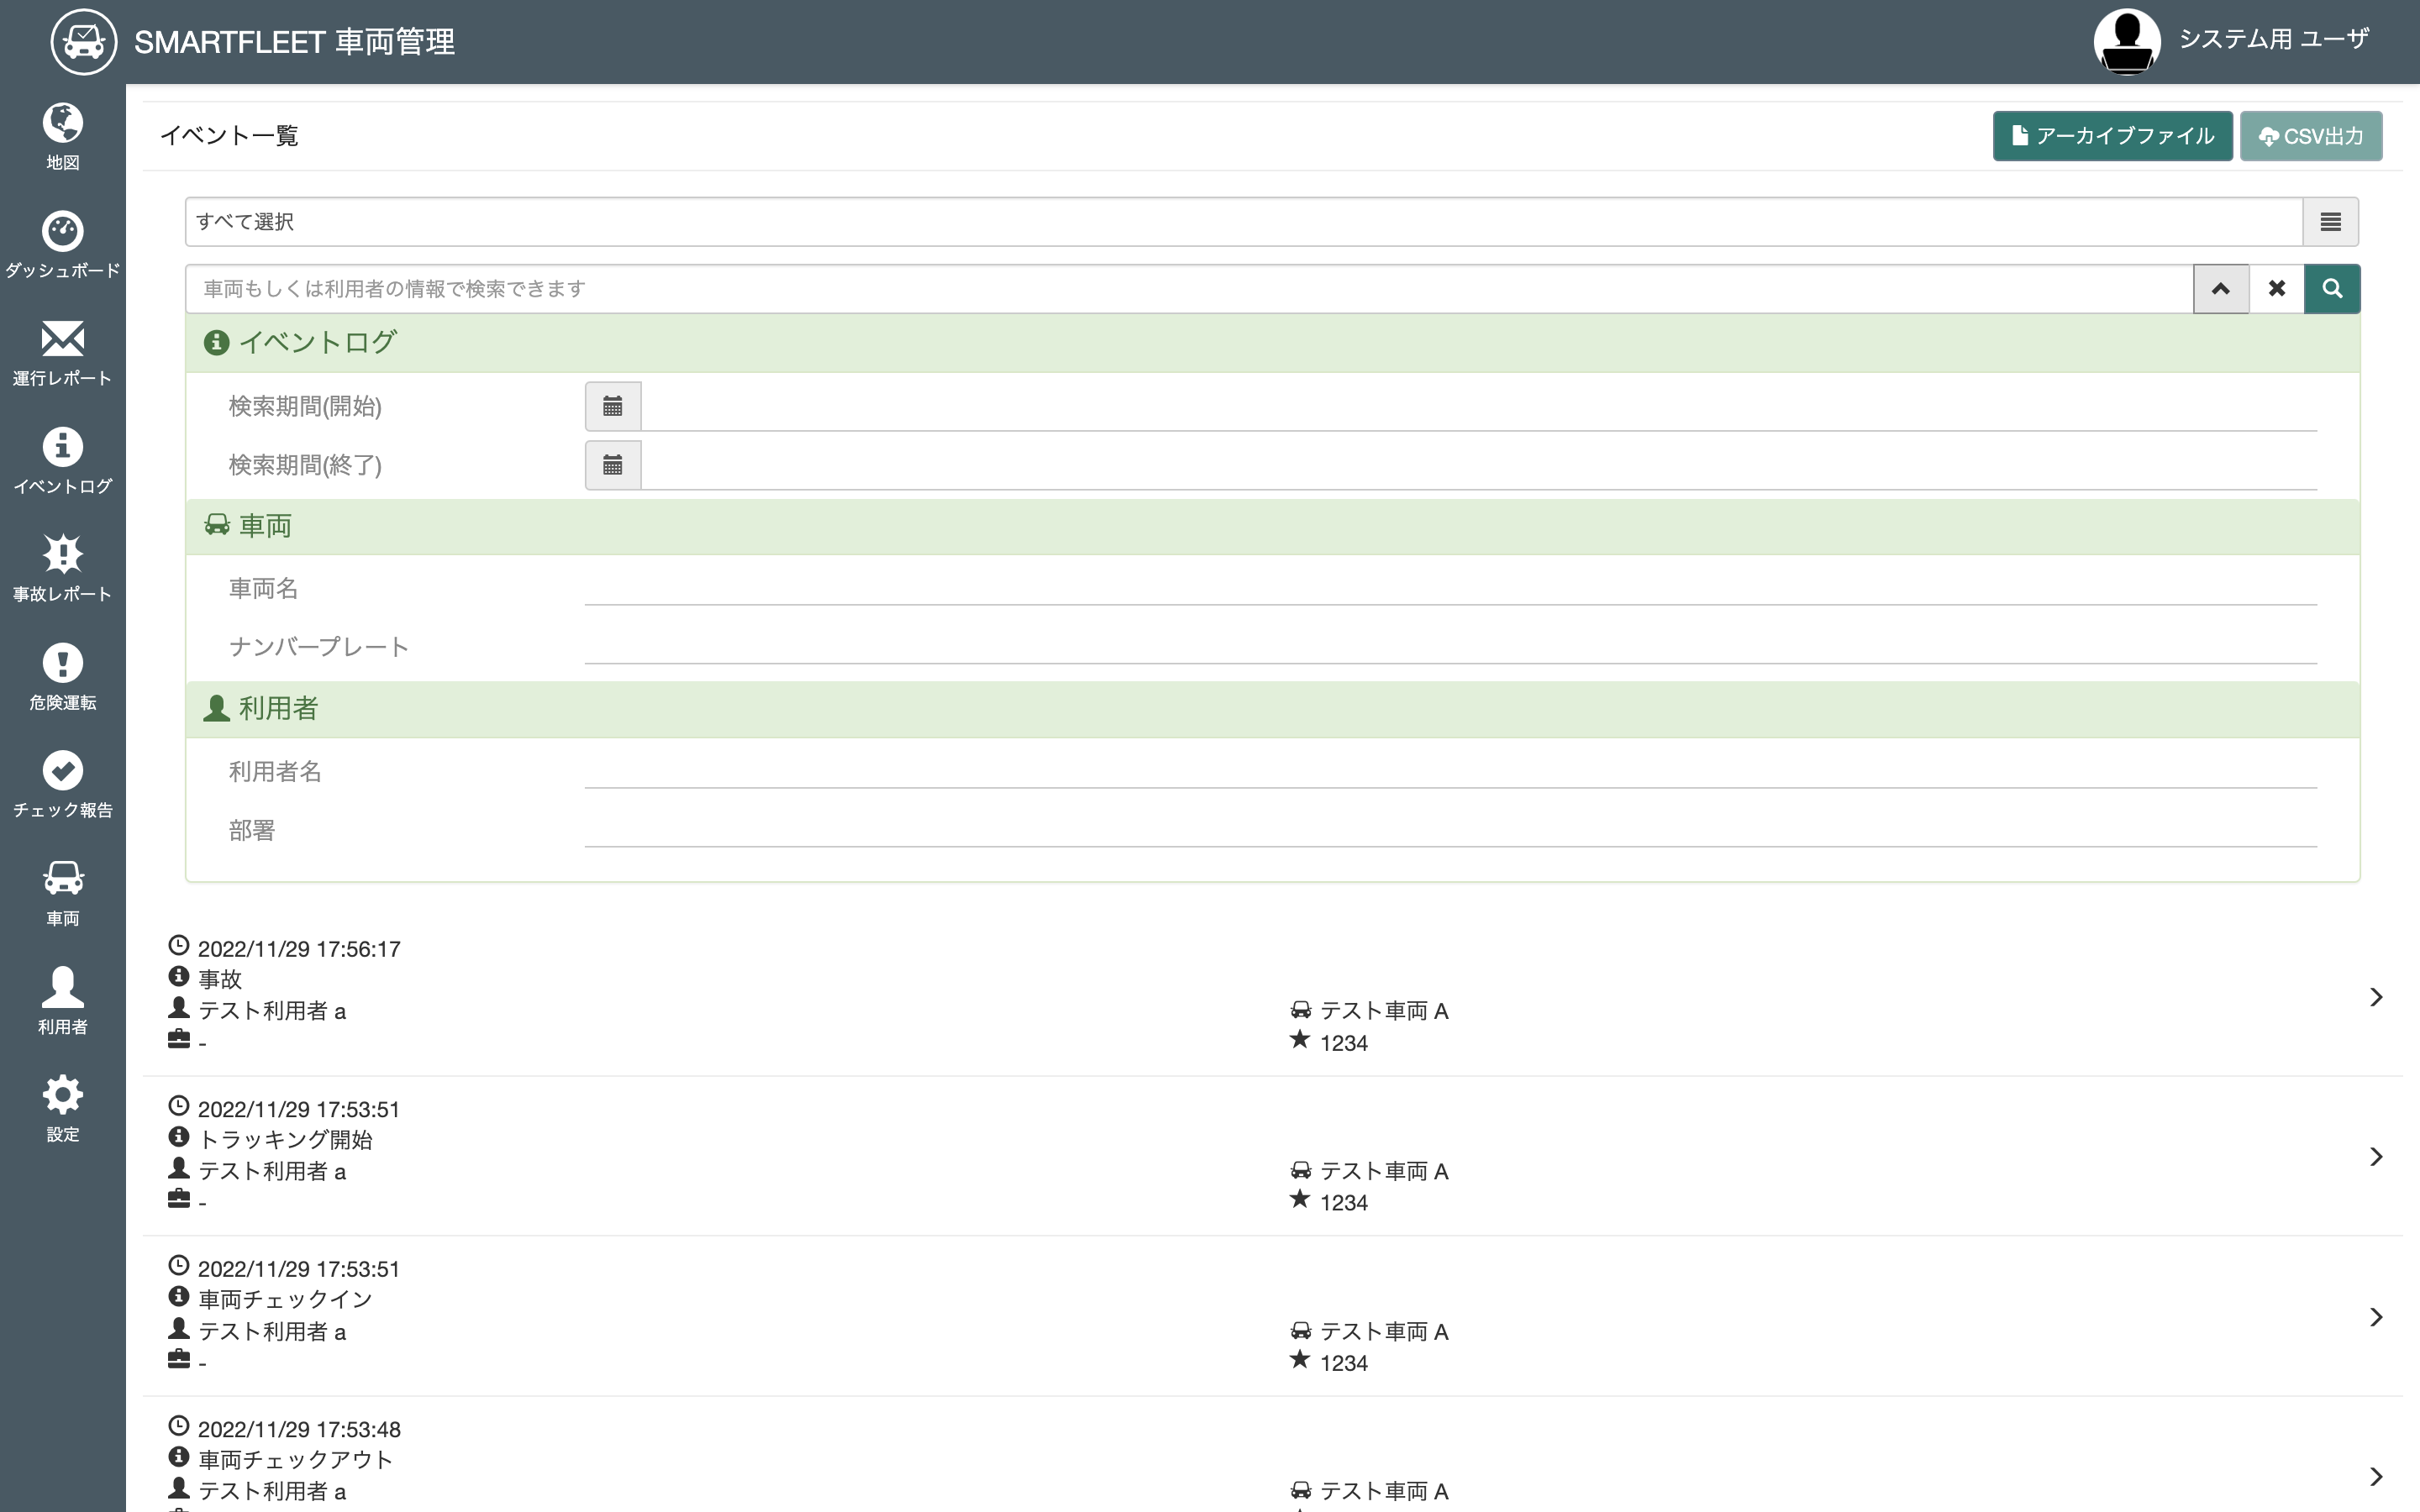Go to 運行レポート in sidebar
2420x1512 pixels.
pos(62,353)
